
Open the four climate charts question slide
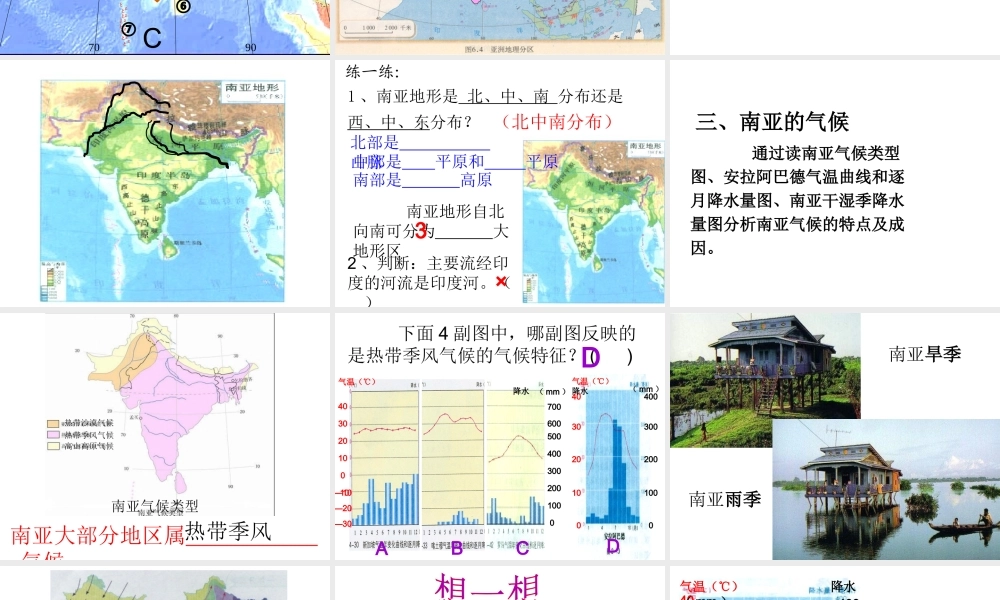point(500,436)
